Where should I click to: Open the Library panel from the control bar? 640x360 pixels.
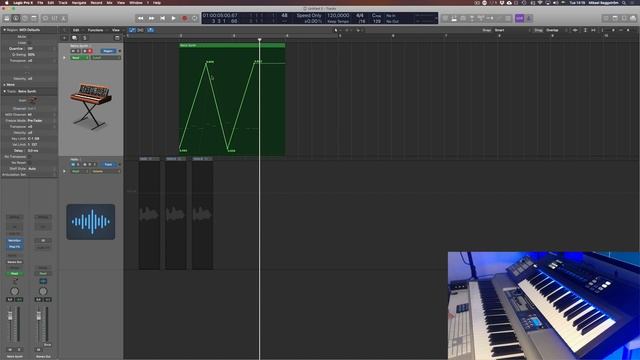coord(7,18)
